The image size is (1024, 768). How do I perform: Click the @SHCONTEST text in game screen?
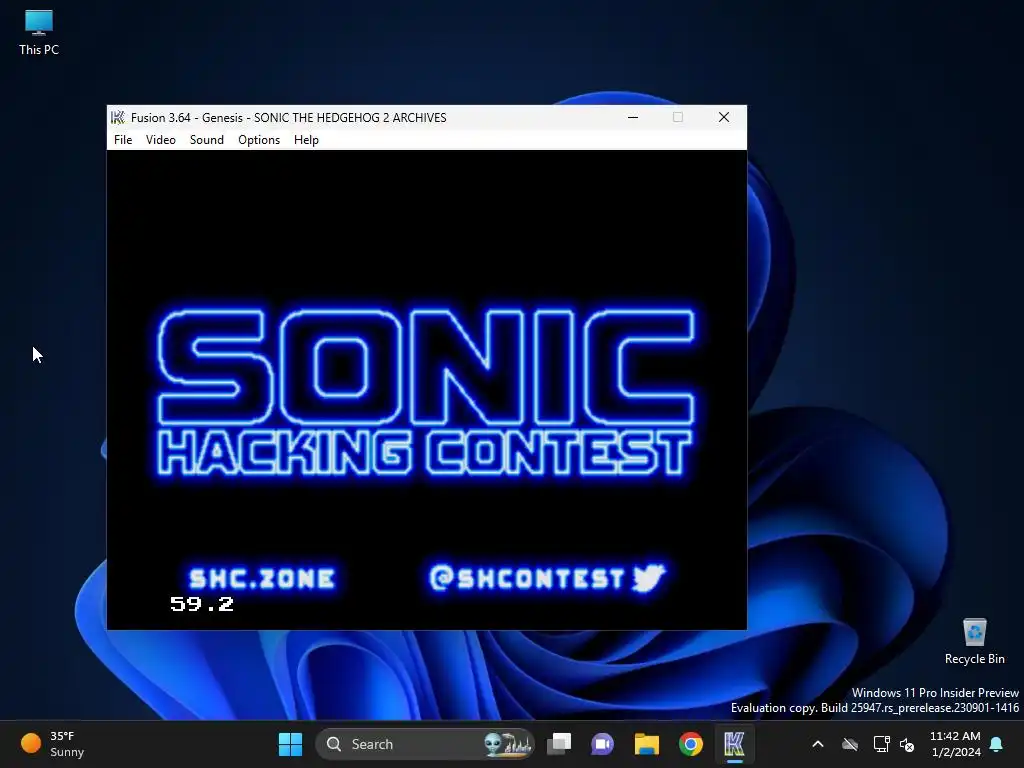click(527, 578)
